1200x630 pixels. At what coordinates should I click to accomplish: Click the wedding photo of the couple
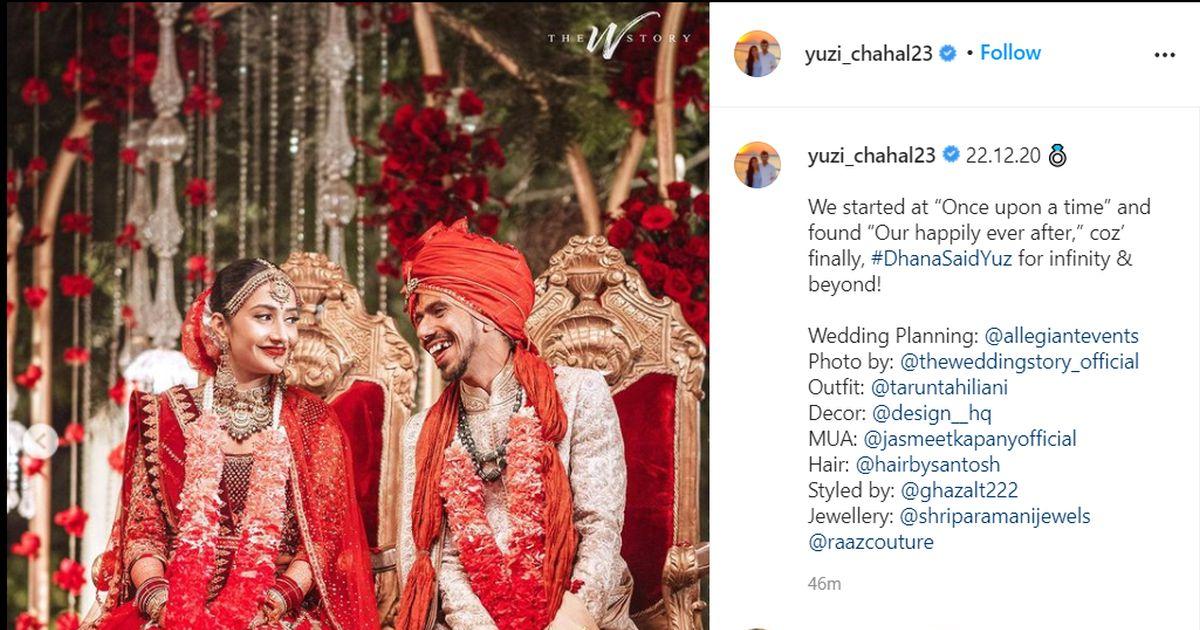point(355,315)
